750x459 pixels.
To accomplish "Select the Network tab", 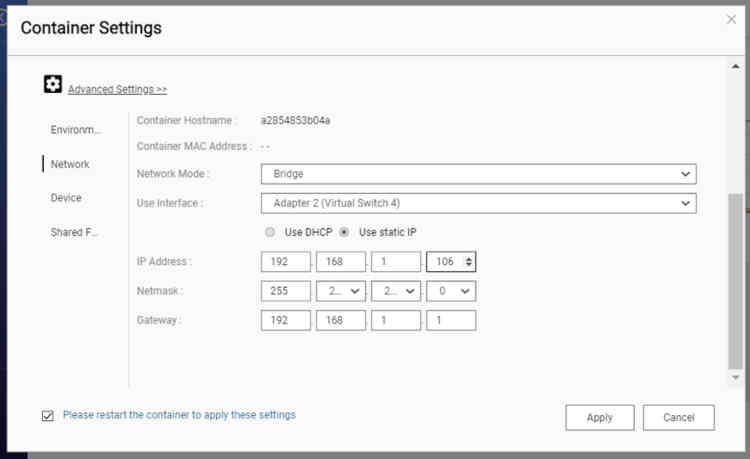I will 70,164.
